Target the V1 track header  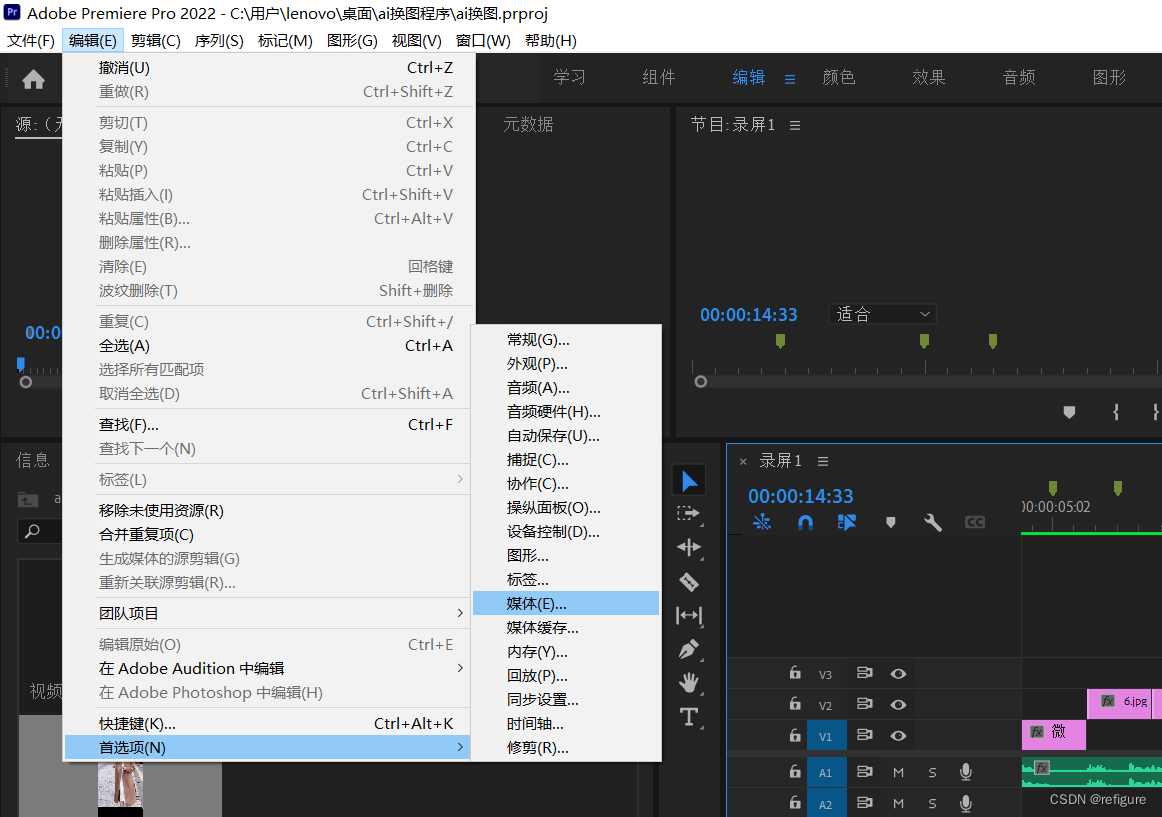(x=826, y=736)
